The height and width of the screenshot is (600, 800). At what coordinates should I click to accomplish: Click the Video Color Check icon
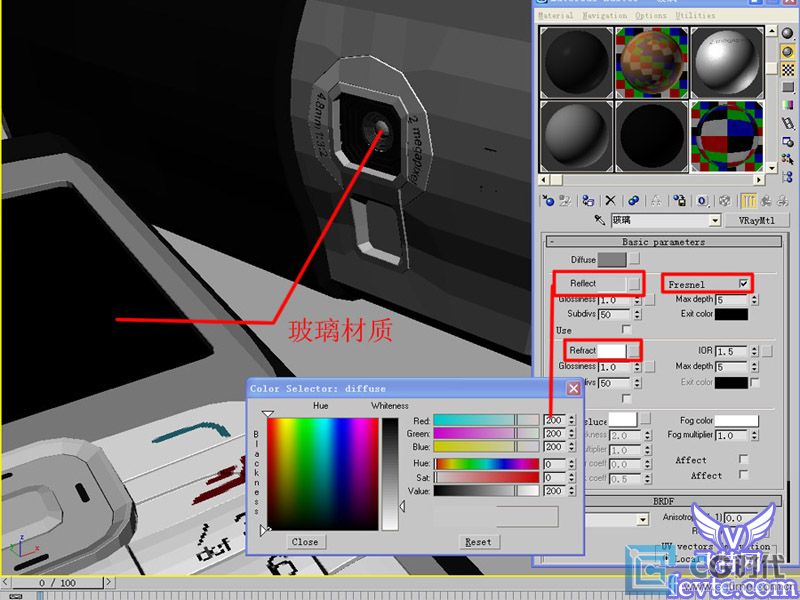pyautogui.click(x=788, y=105)
